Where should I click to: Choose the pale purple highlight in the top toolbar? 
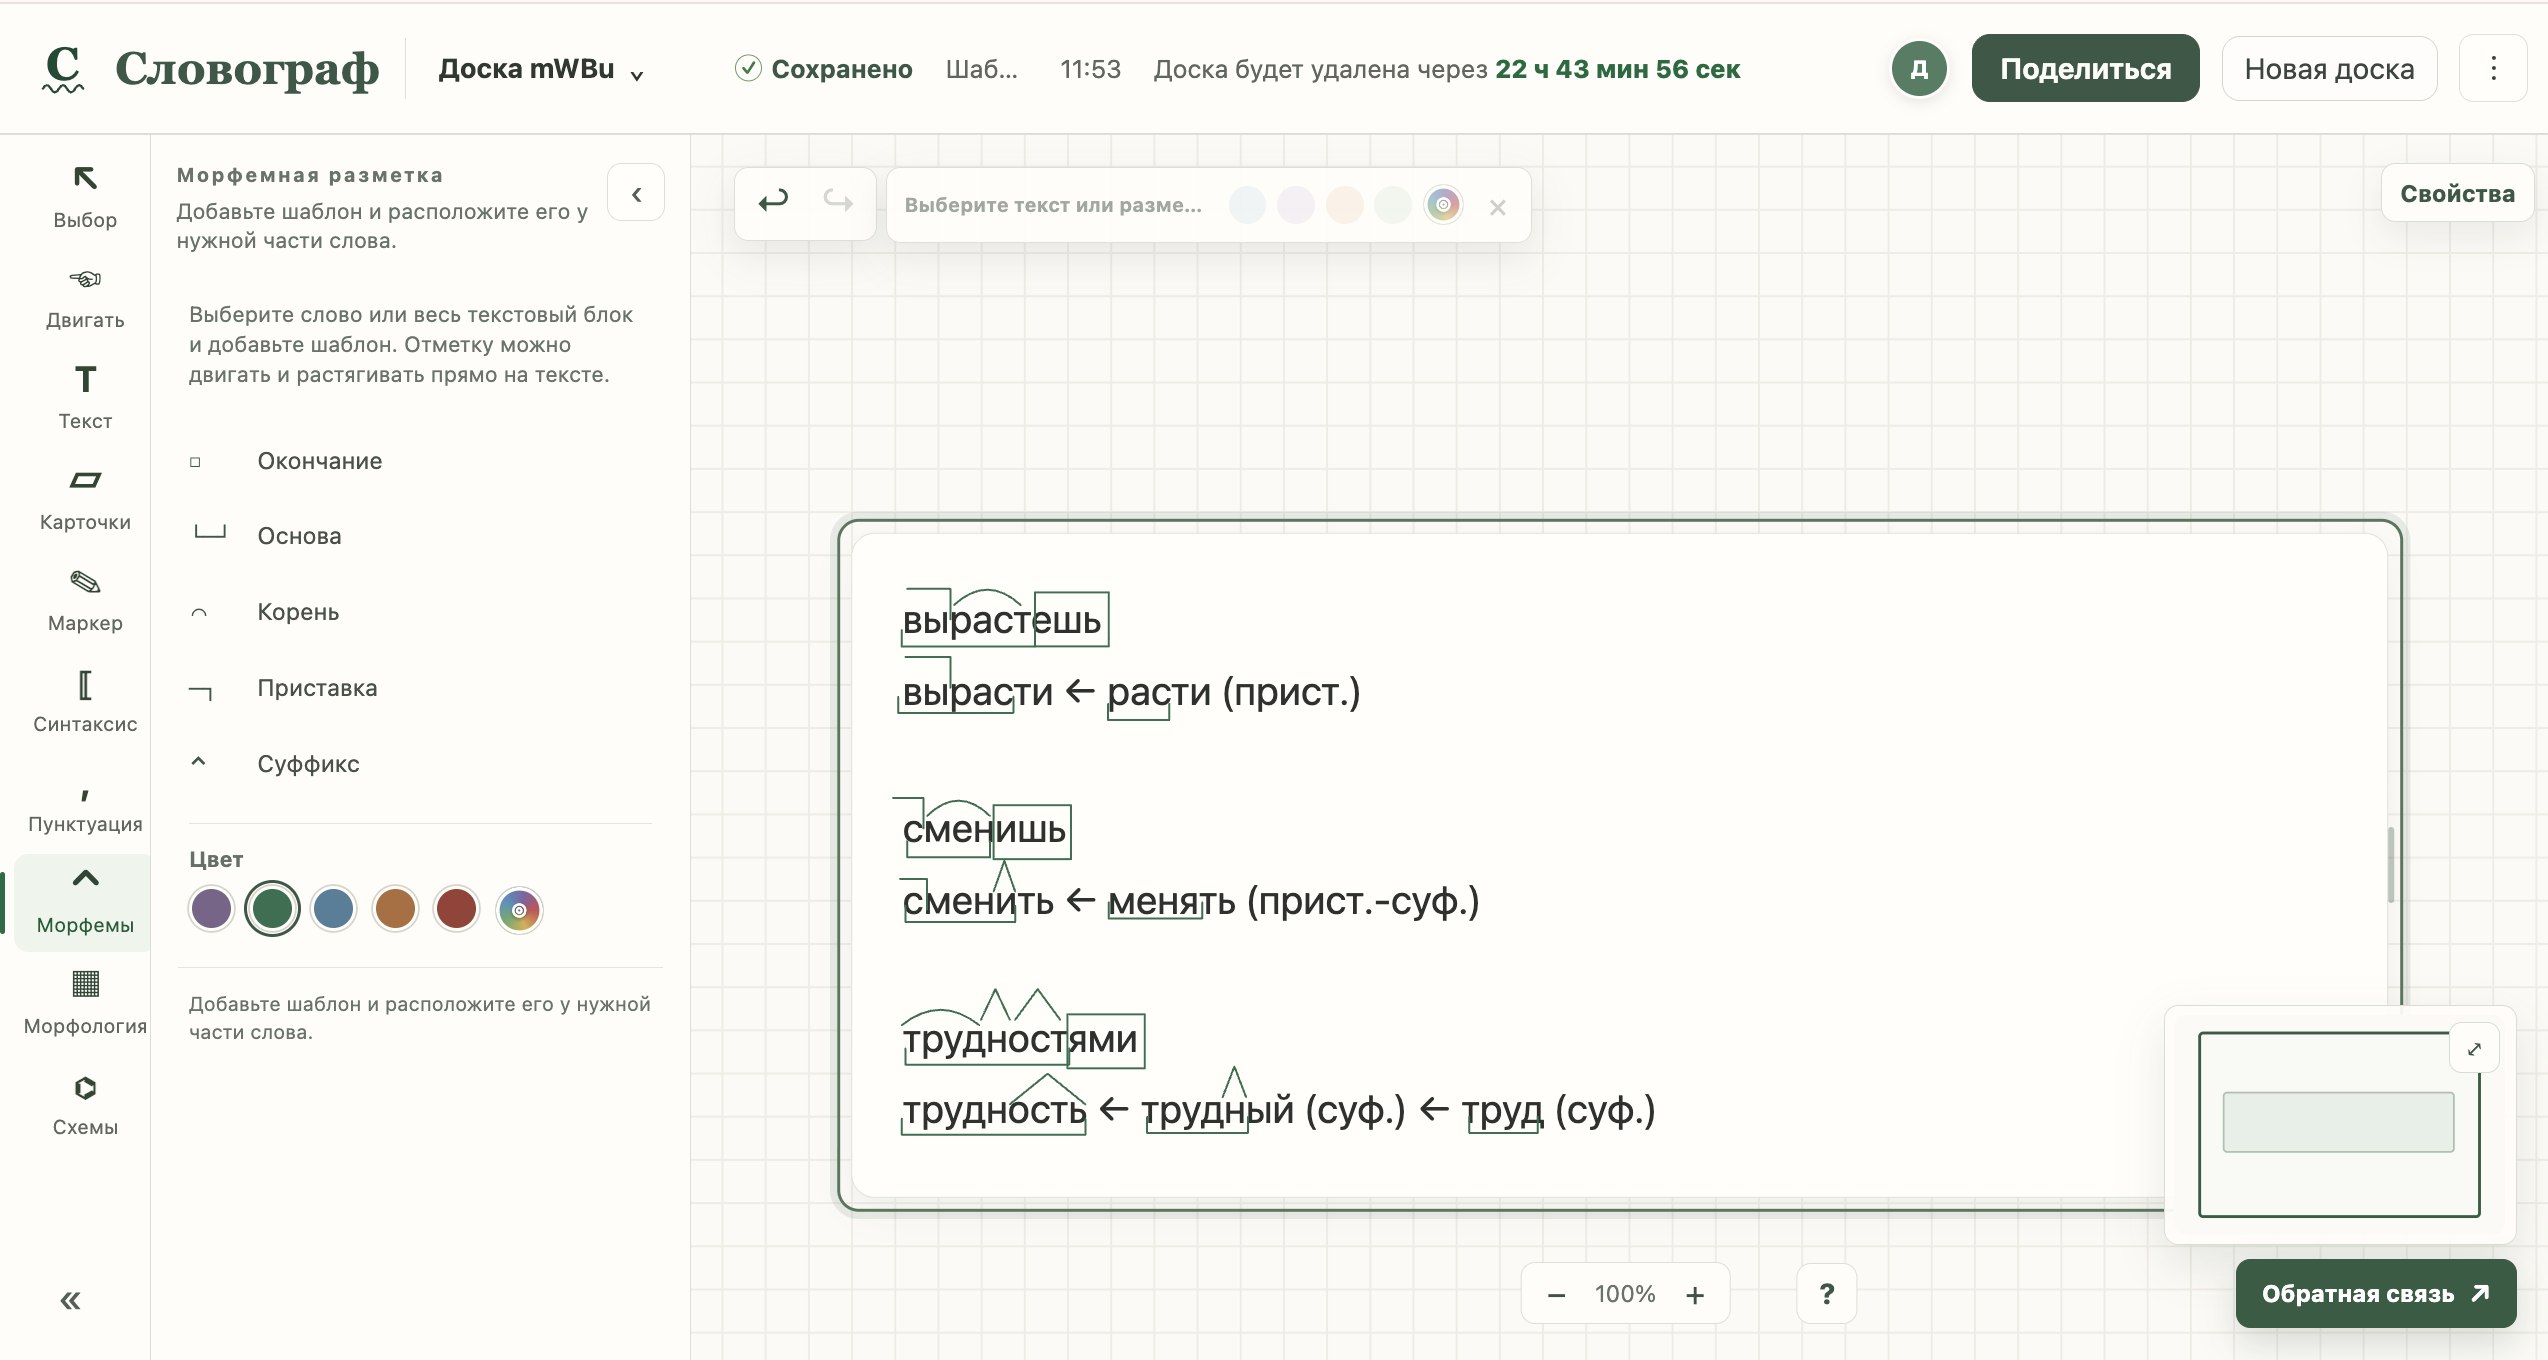click(x=1296, y=205)
